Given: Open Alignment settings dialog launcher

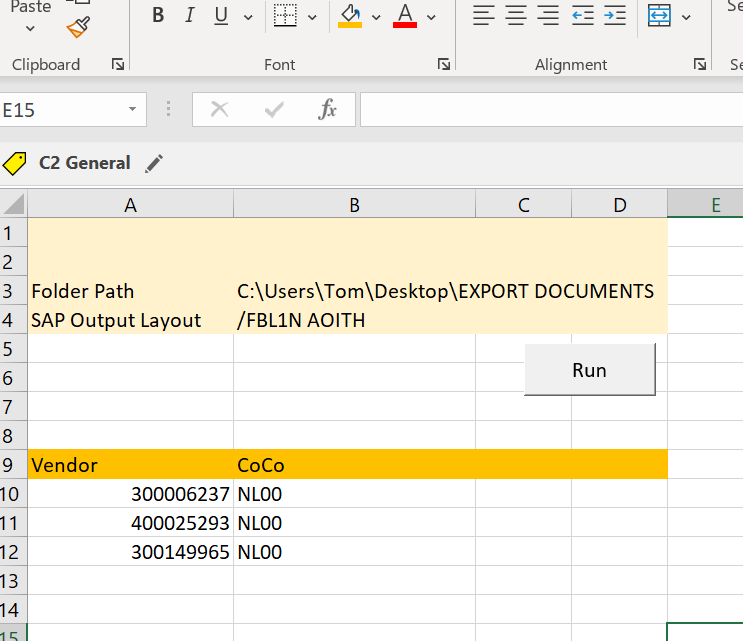Looking at the screenshot, I should [699, 64].
